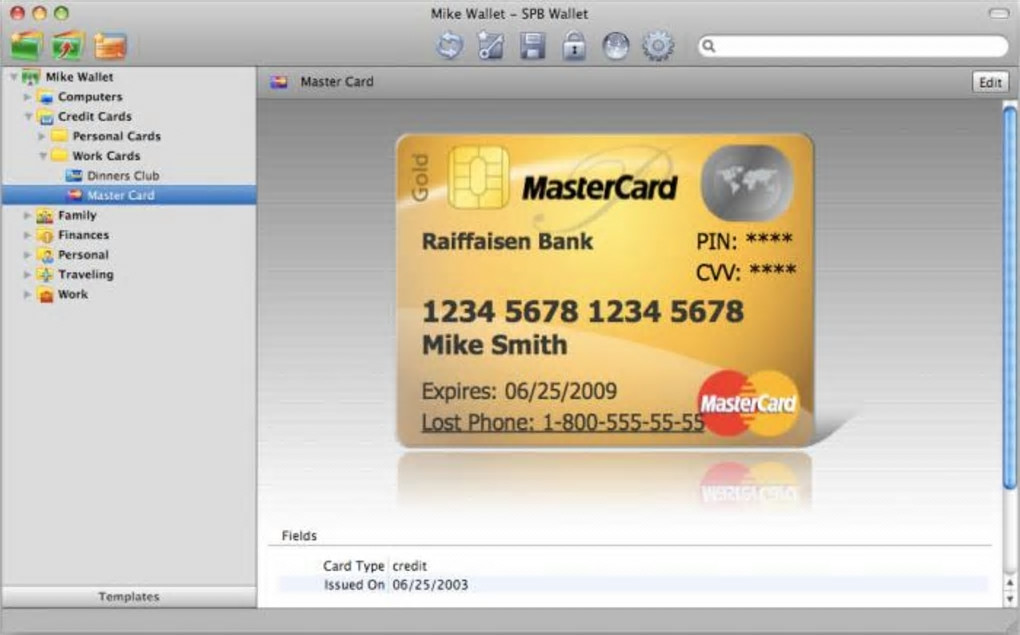Viewport: 1020px width, 635px height.
Task: Lock the wallet with padlock icon
Action: (x=574, y=47)
